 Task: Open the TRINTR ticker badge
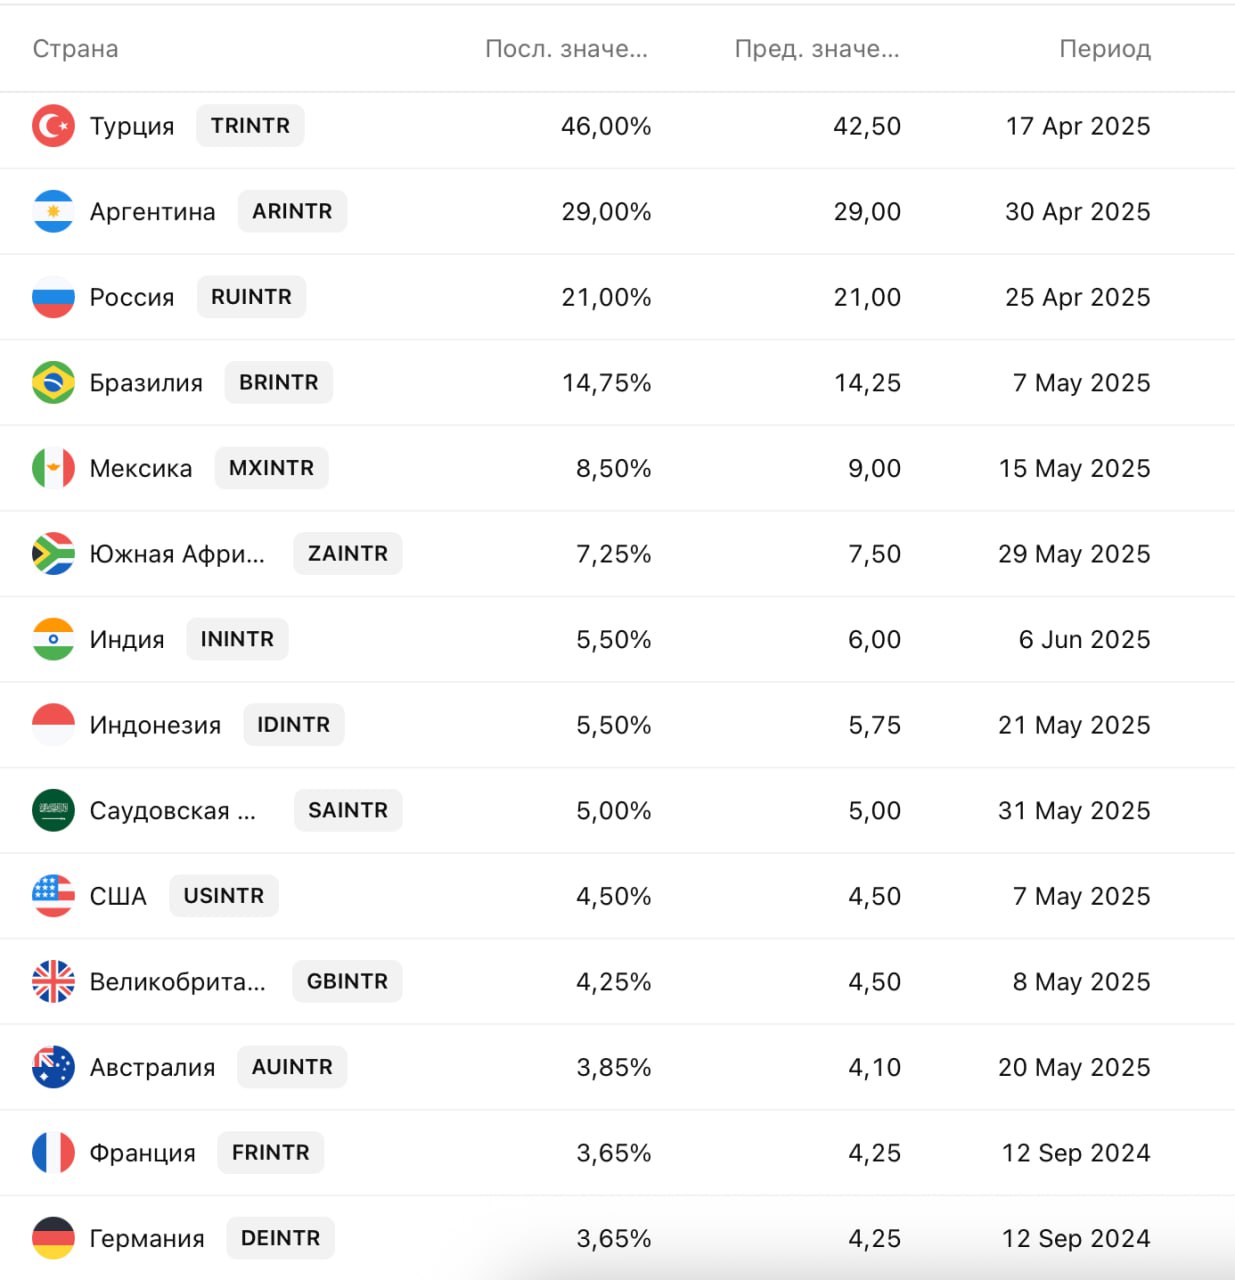click(x=250, y=126)
